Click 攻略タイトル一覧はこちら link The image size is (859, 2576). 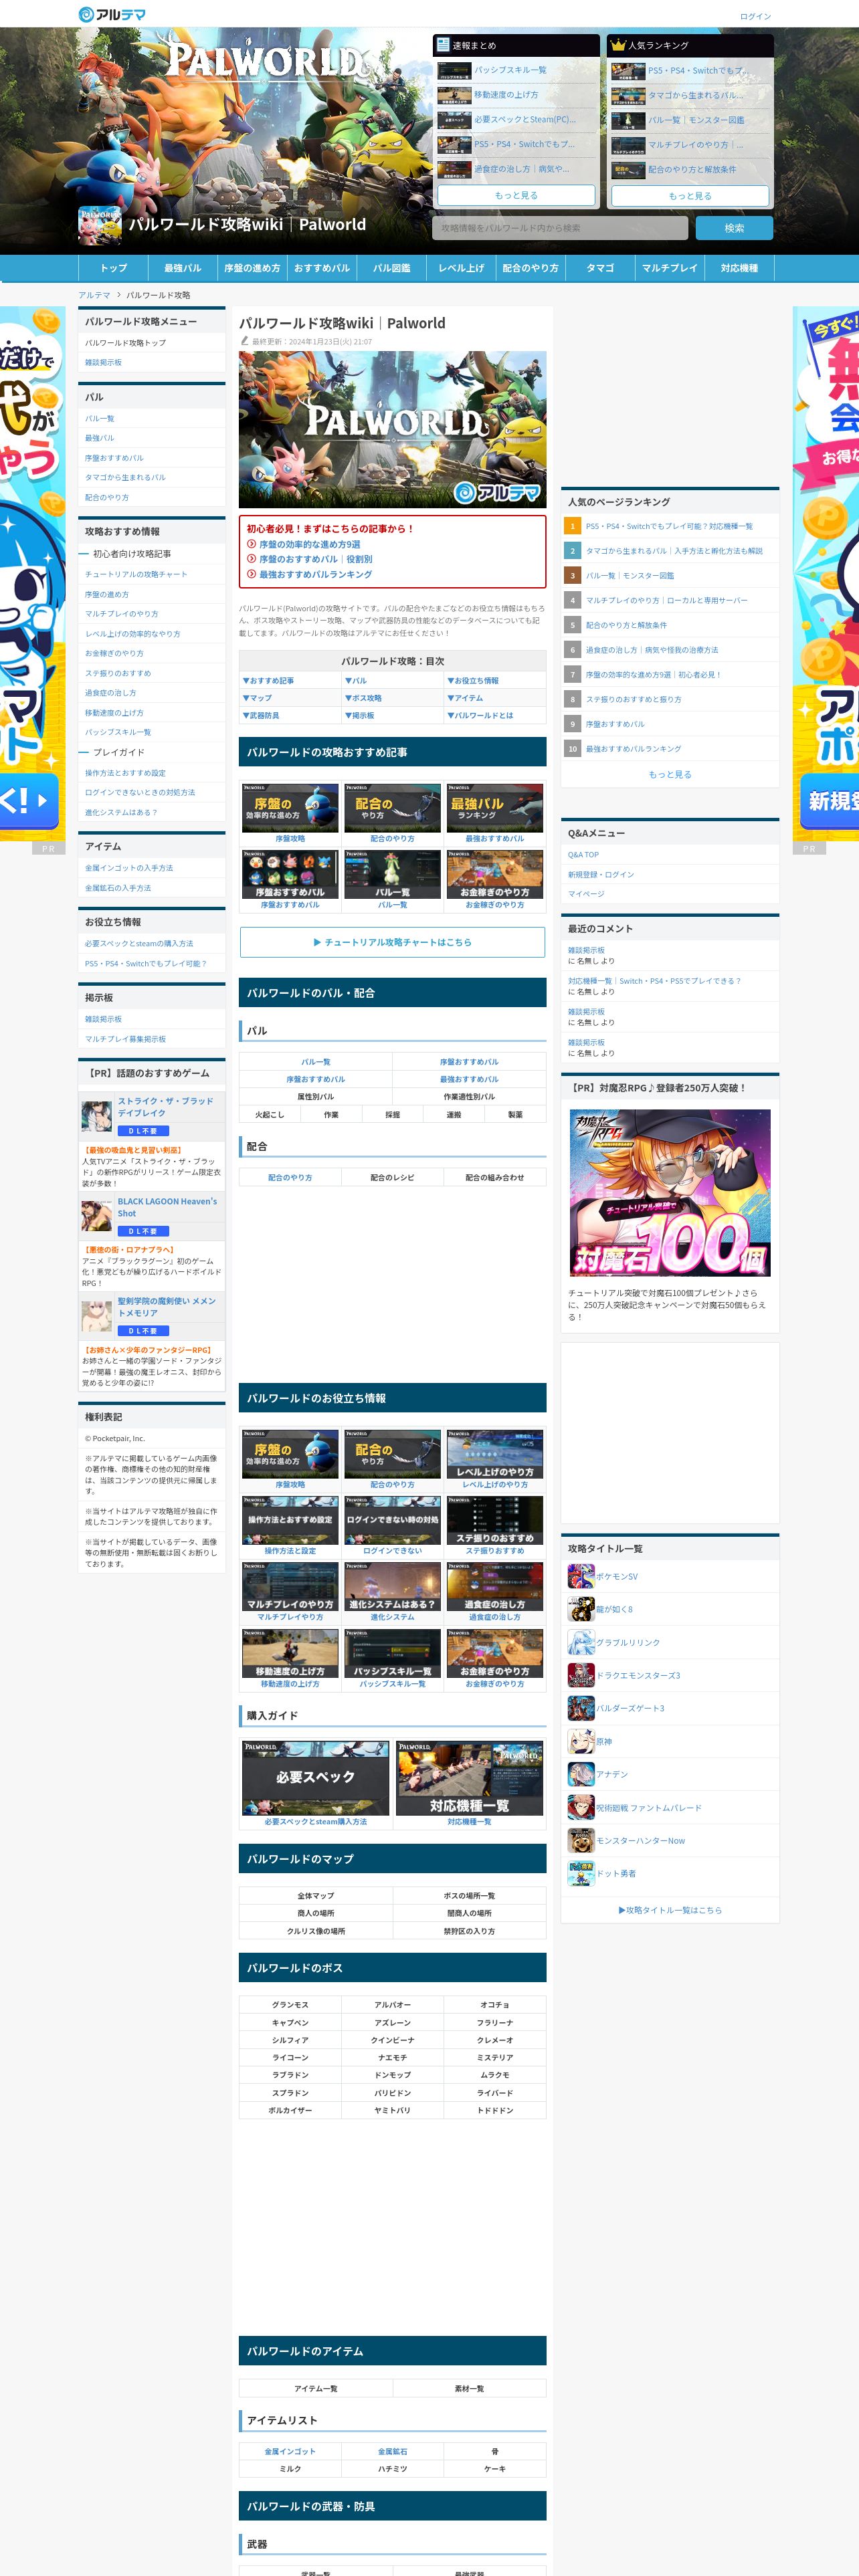670,1910
